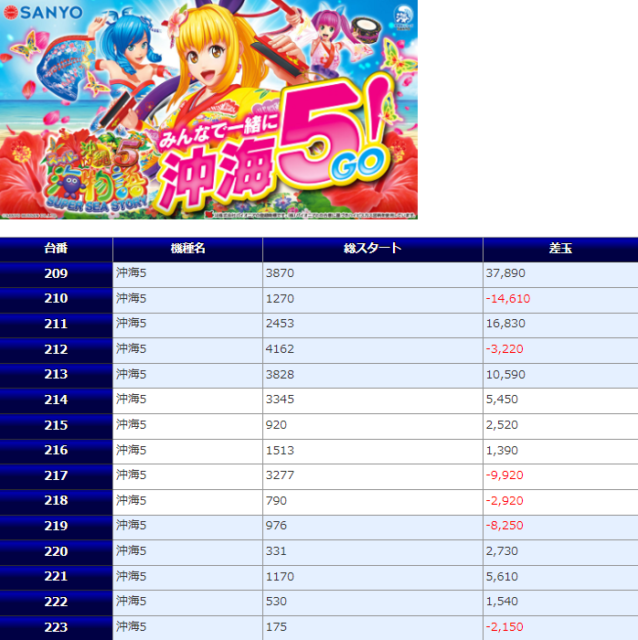Click ball difference value 1,390
Viewport: 638px width, 640px height.
502,450
